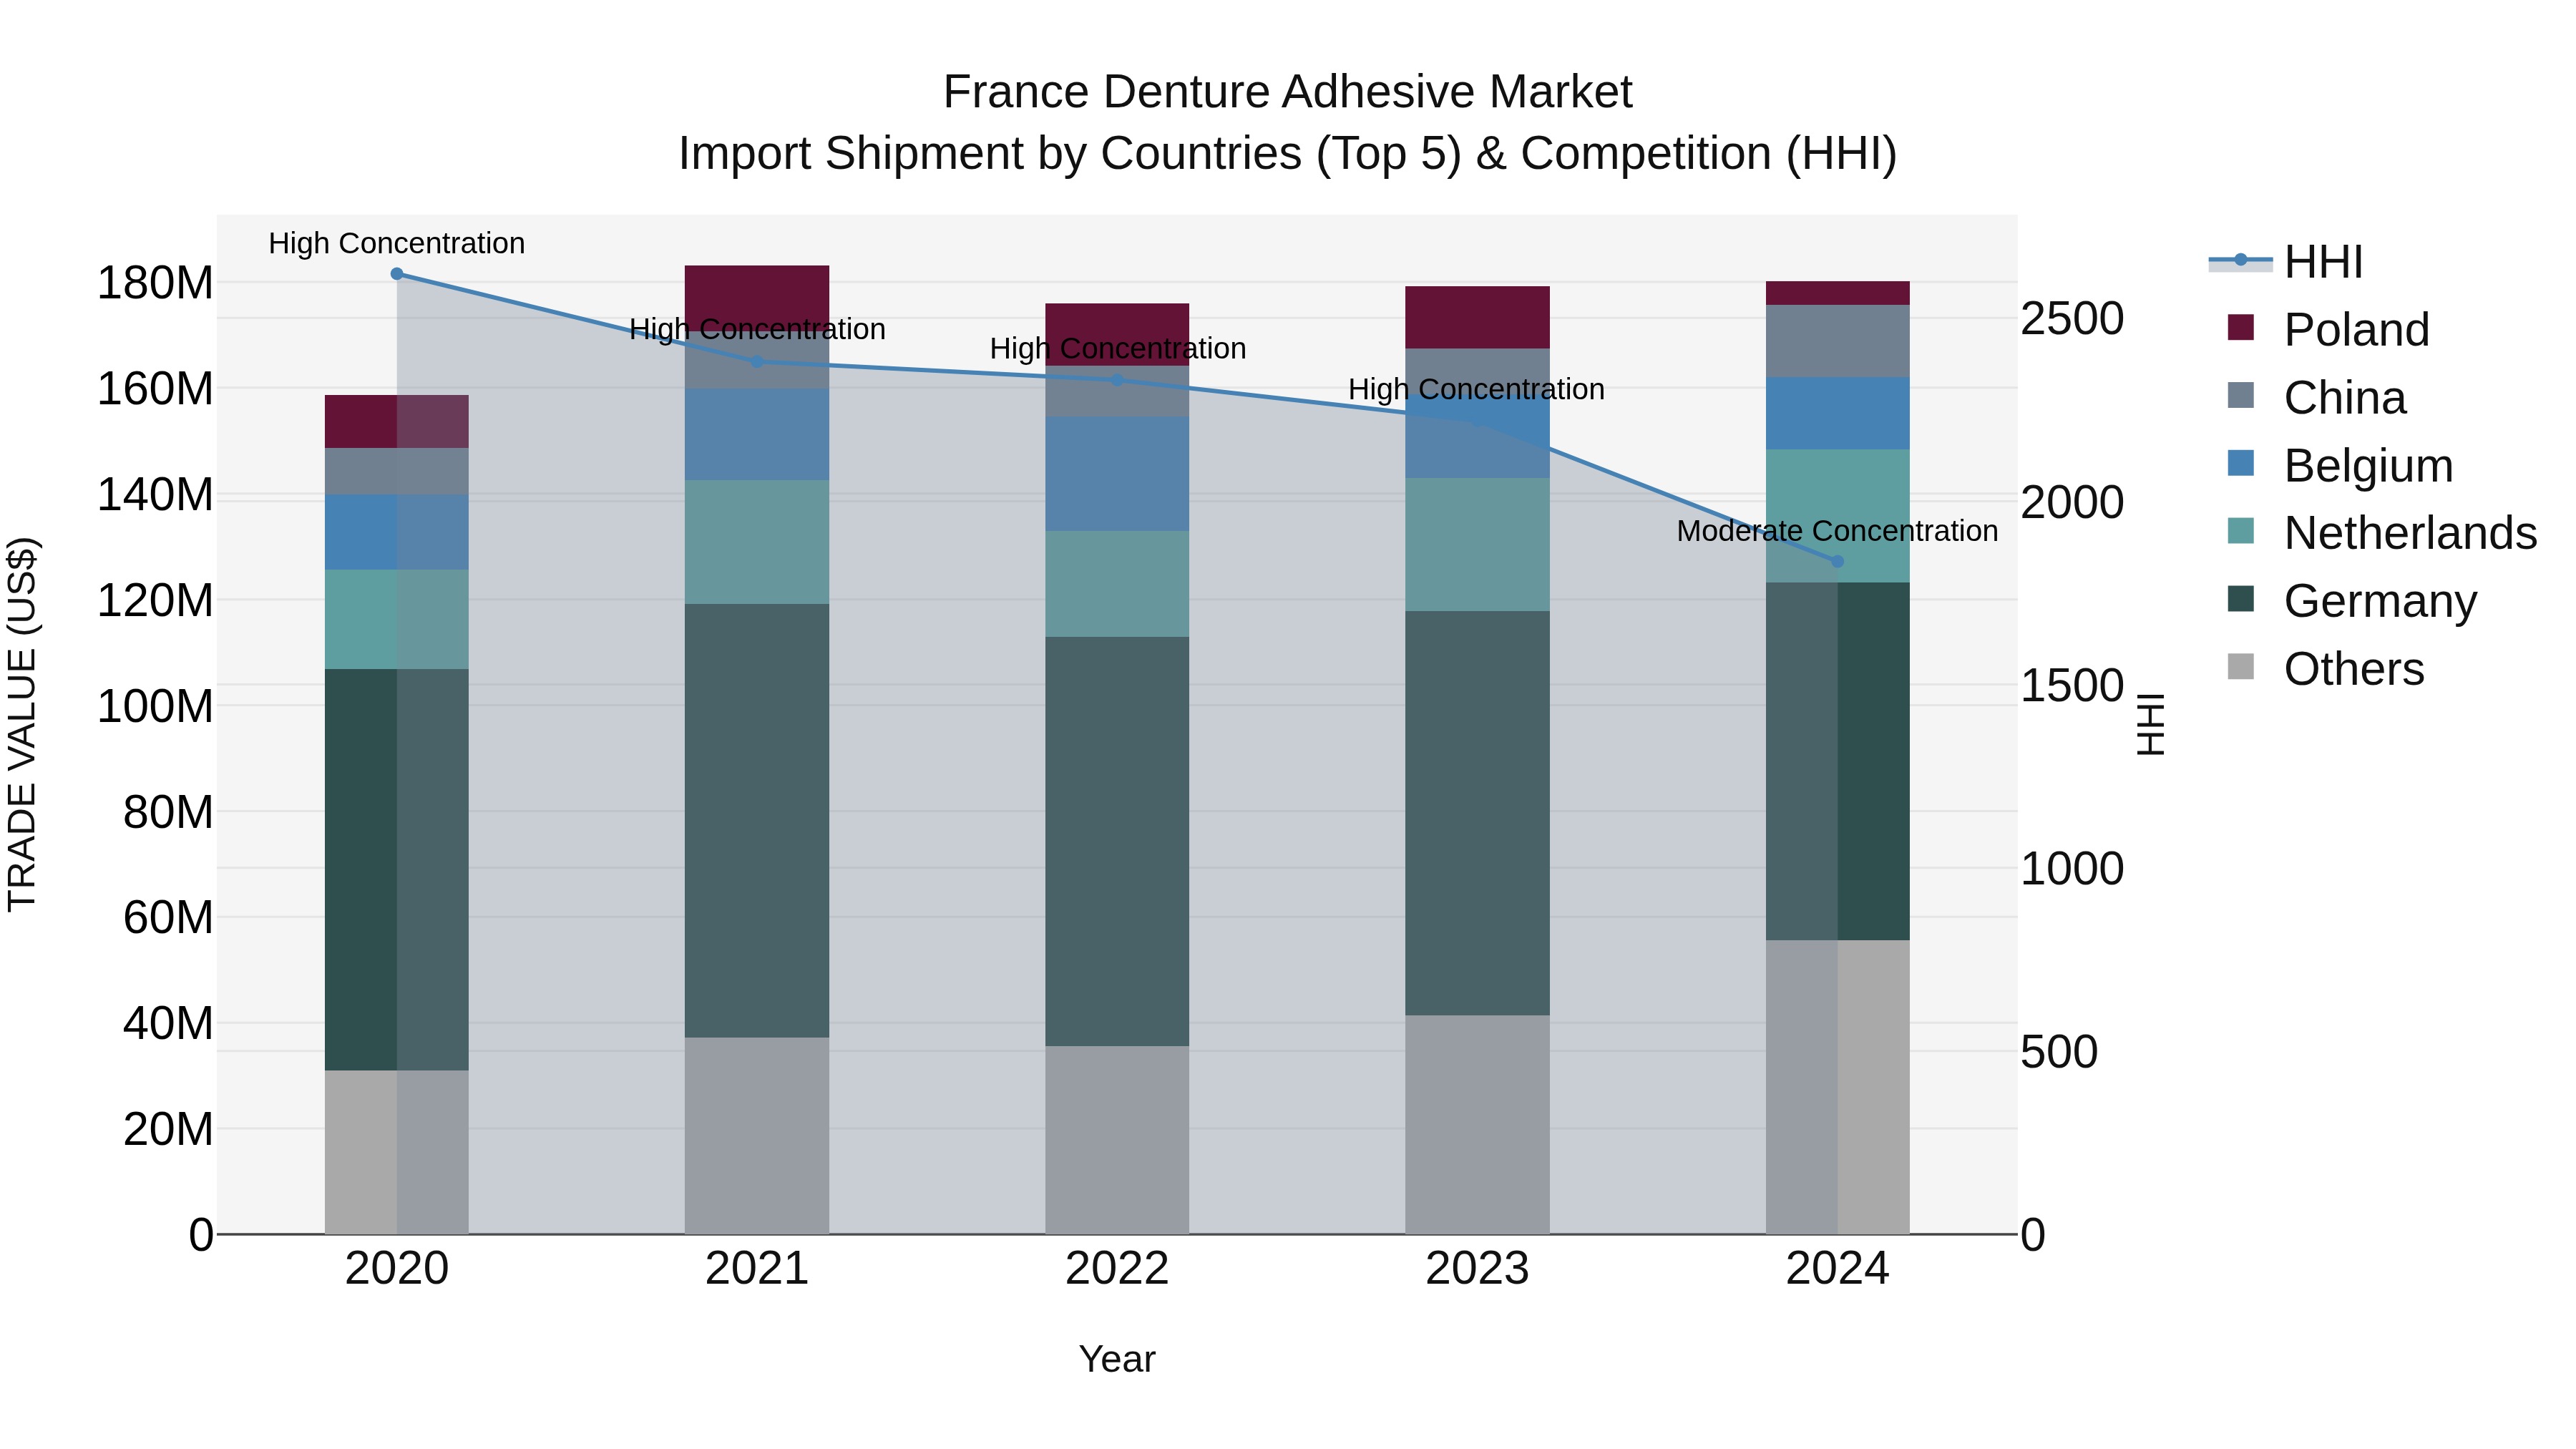The height and width of the screenshot is (1449, 2576).
Task: Click the 'France Denture Adhesive Market' title
Action: point(1288,92)
